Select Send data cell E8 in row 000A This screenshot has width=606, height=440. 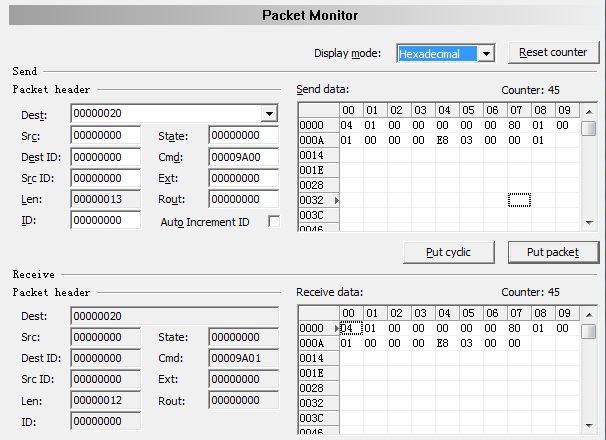[x=447, y=140]
